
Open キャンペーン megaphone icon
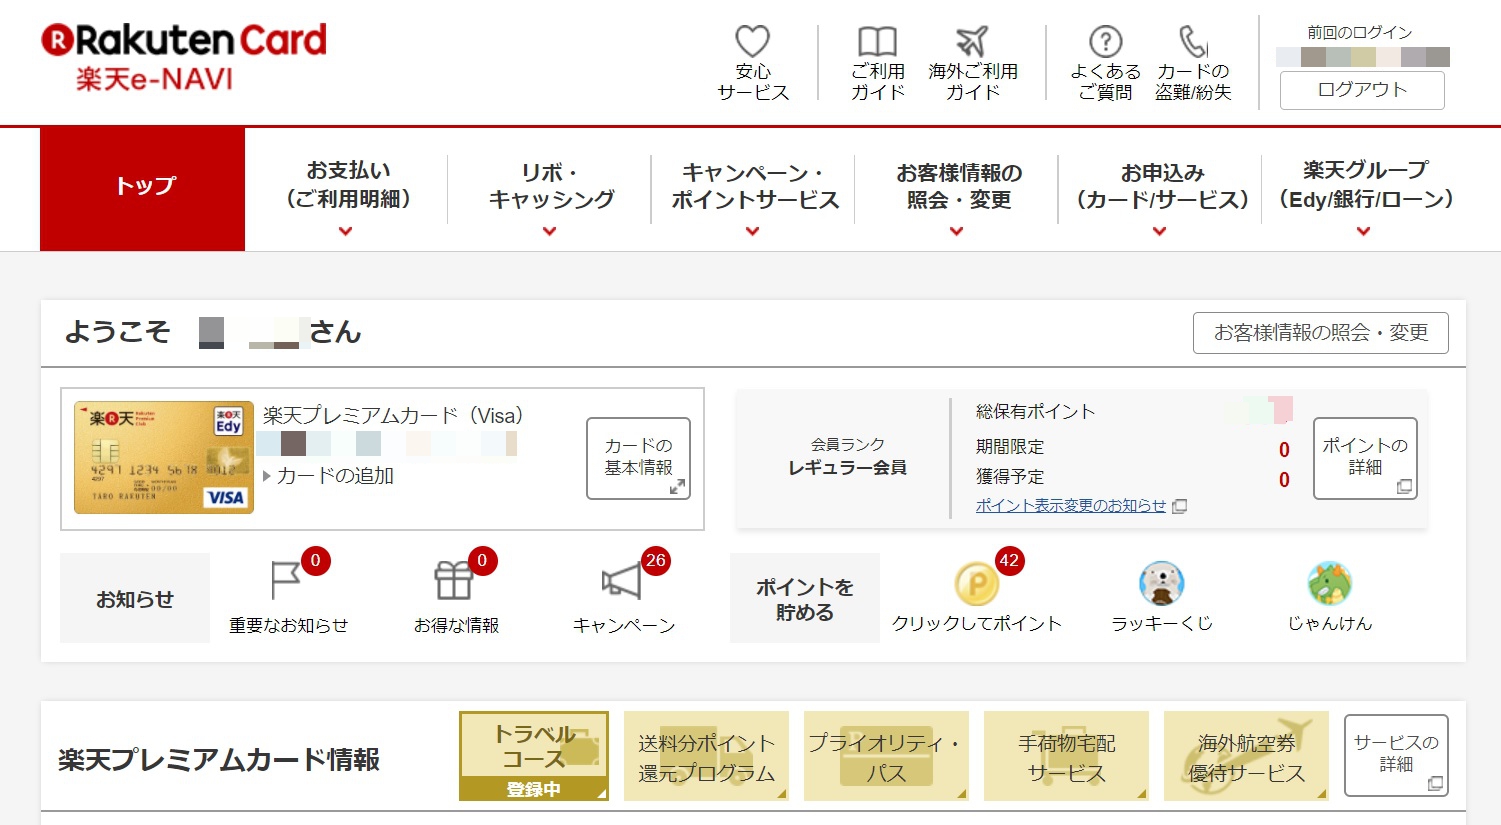621,580
